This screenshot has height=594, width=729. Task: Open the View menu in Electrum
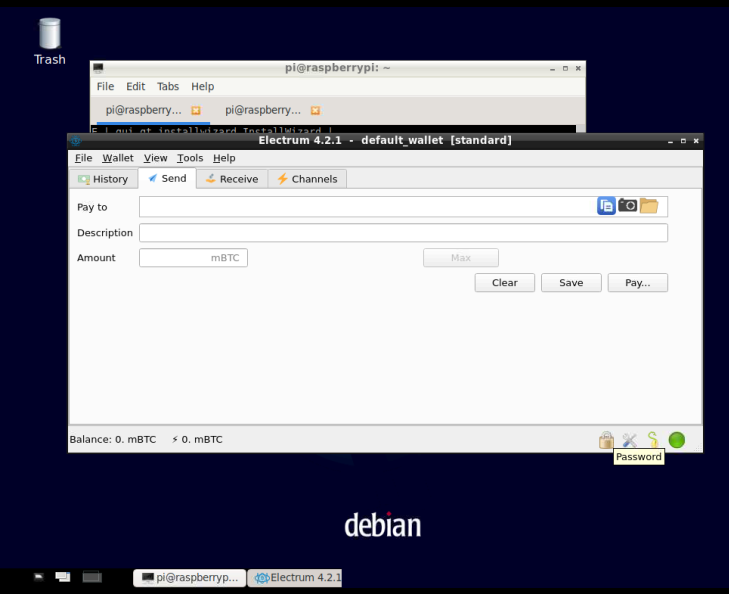point(155,158)
